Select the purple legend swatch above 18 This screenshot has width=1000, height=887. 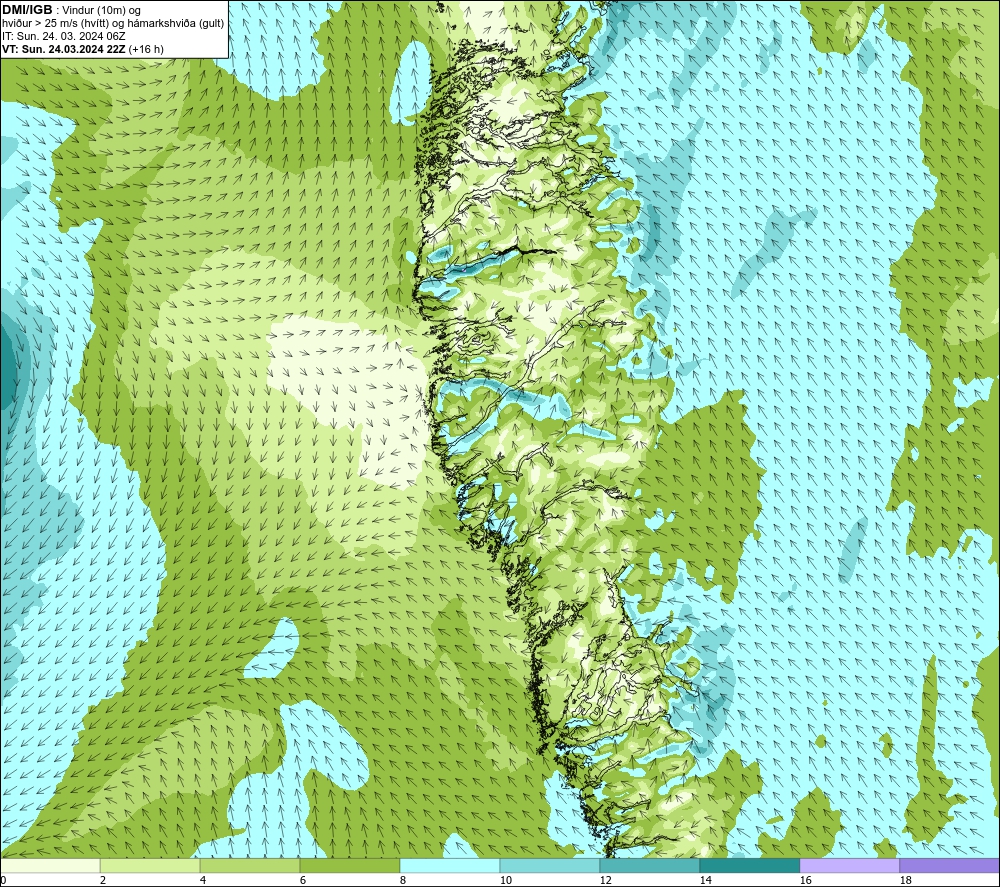[x=949, y=865]
